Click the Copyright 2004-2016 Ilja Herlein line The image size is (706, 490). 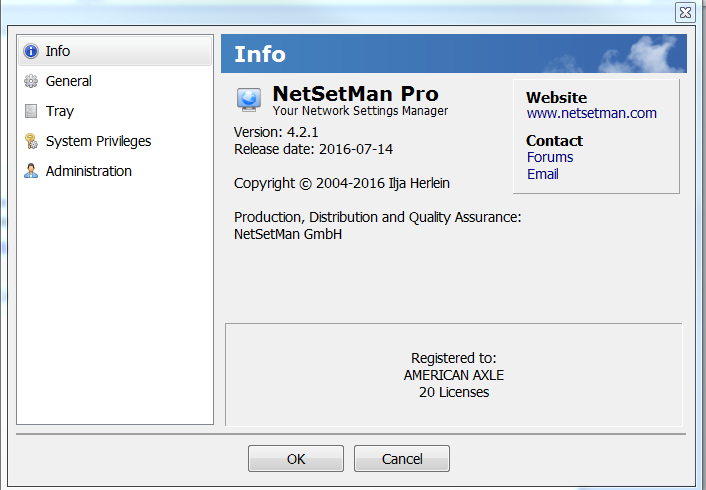click(x=342, y=183)
